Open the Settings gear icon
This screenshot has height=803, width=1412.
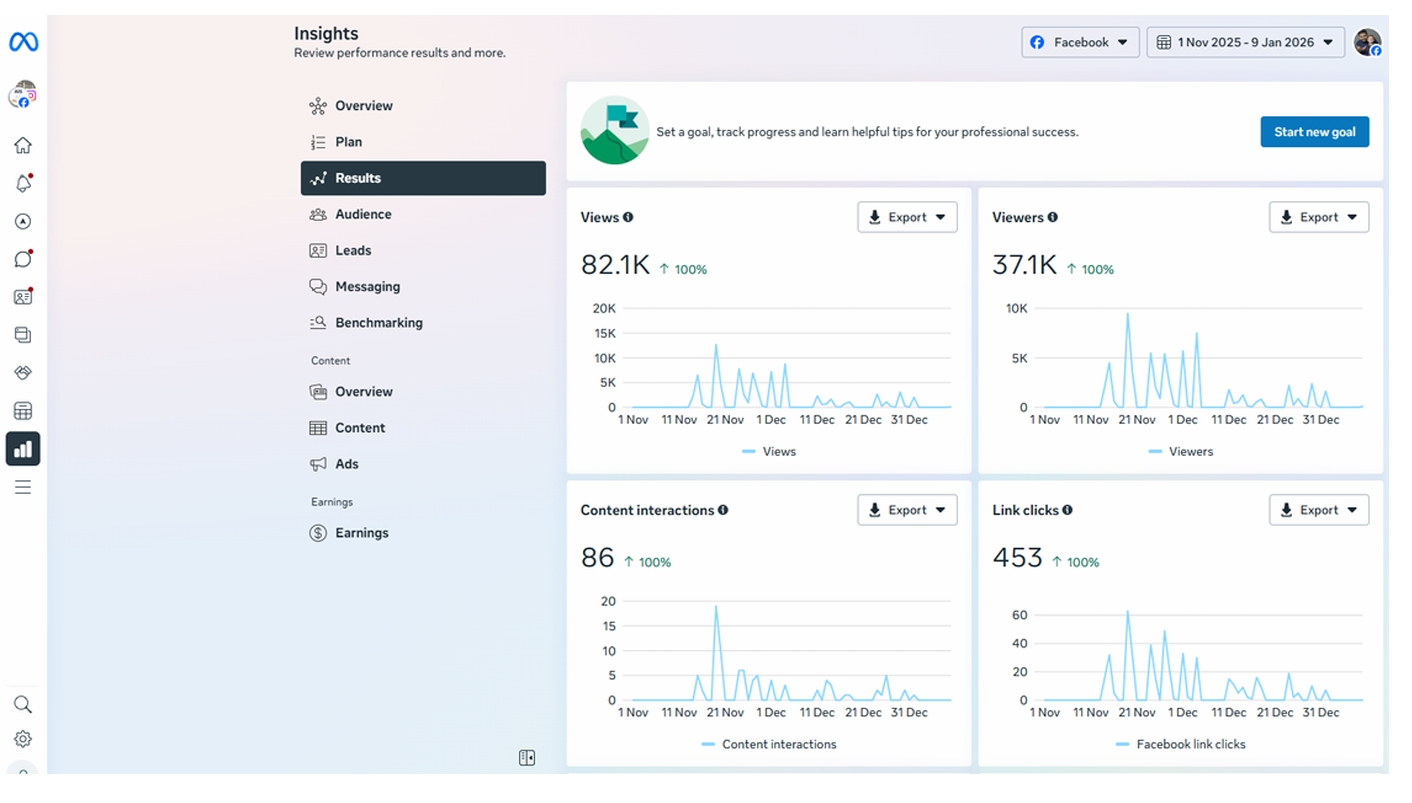(23, 739)
